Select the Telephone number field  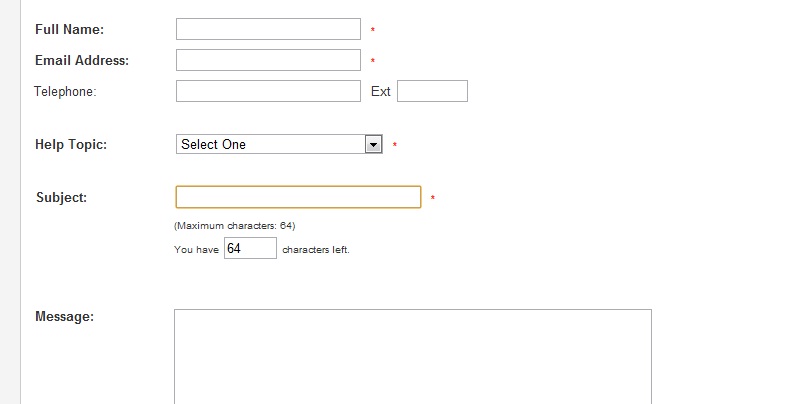click(268, 91)
